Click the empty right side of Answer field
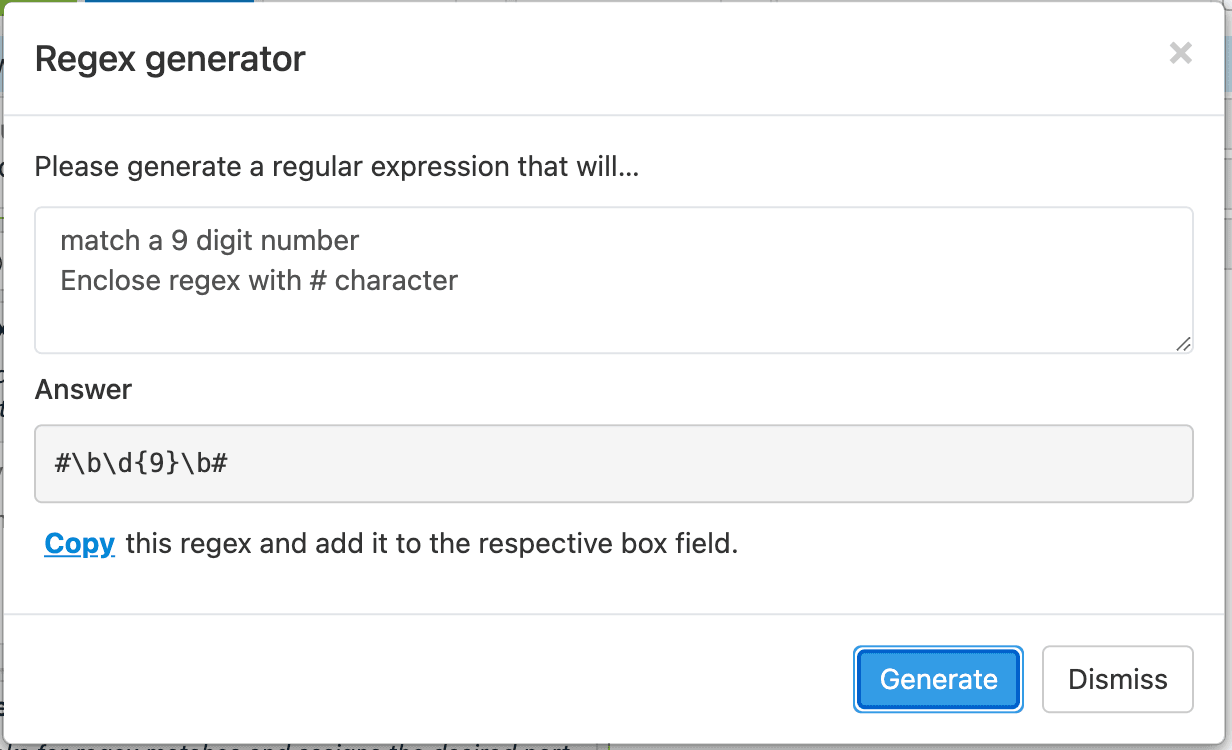The width and height of the screenshot is (1232, 750). pyautogui.click(x=900, y=463)
